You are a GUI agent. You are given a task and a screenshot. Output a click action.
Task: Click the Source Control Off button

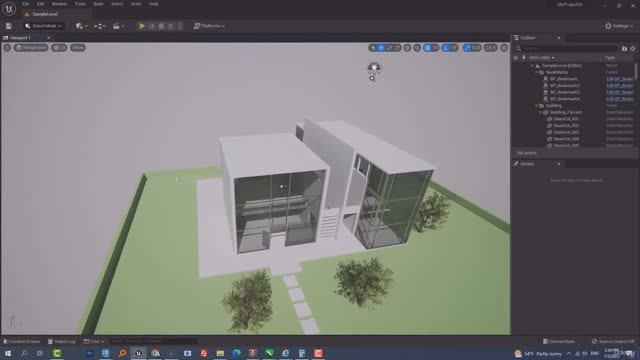(x=613, y=341)
